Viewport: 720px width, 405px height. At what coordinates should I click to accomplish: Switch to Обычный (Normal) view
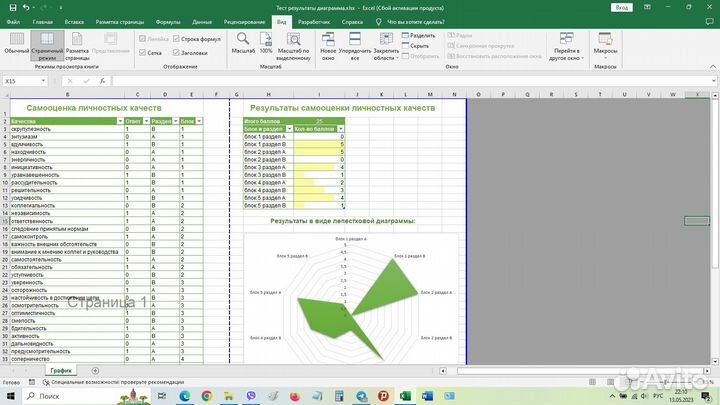coord(17,44)
